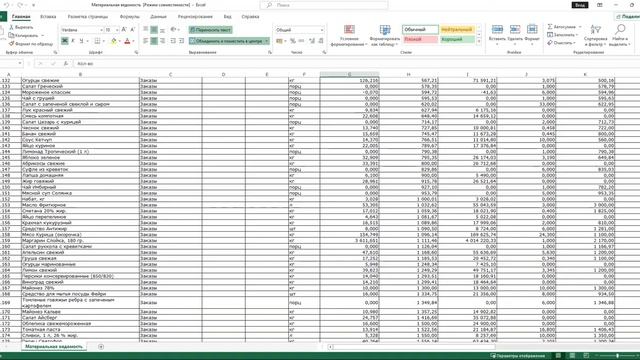Open the Формулы (Formulas) tab

click(129, 17)
